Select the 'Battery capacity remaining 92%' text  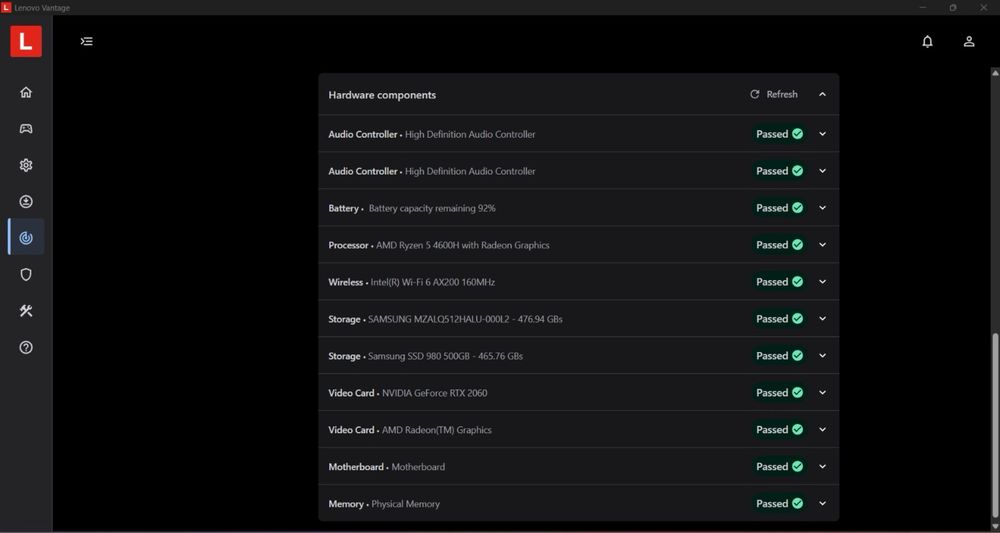pos(432,208)
